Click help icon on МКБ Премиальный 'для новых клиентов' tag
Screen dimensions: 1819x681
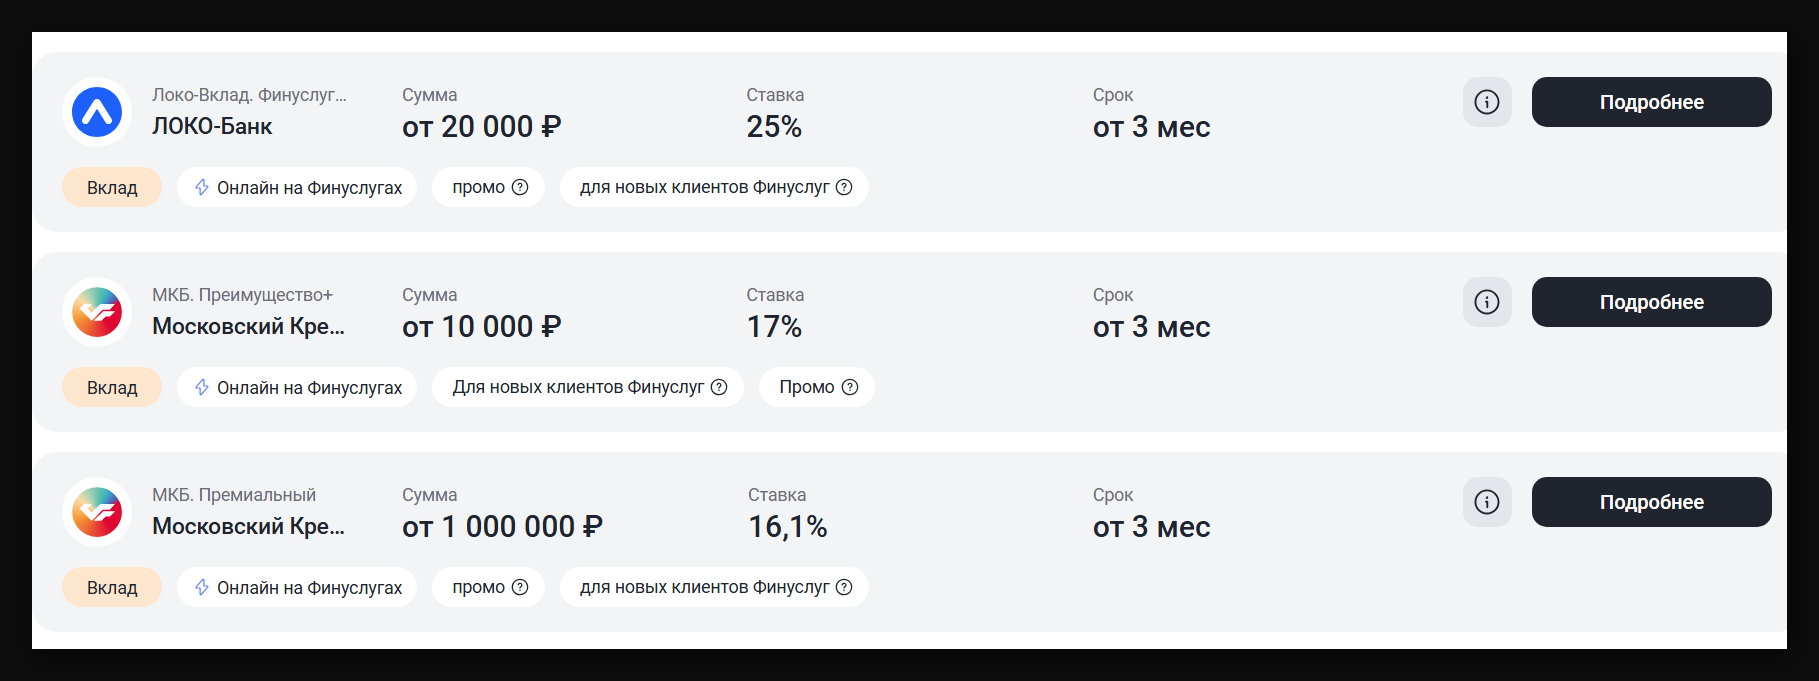tap(844, 587)
